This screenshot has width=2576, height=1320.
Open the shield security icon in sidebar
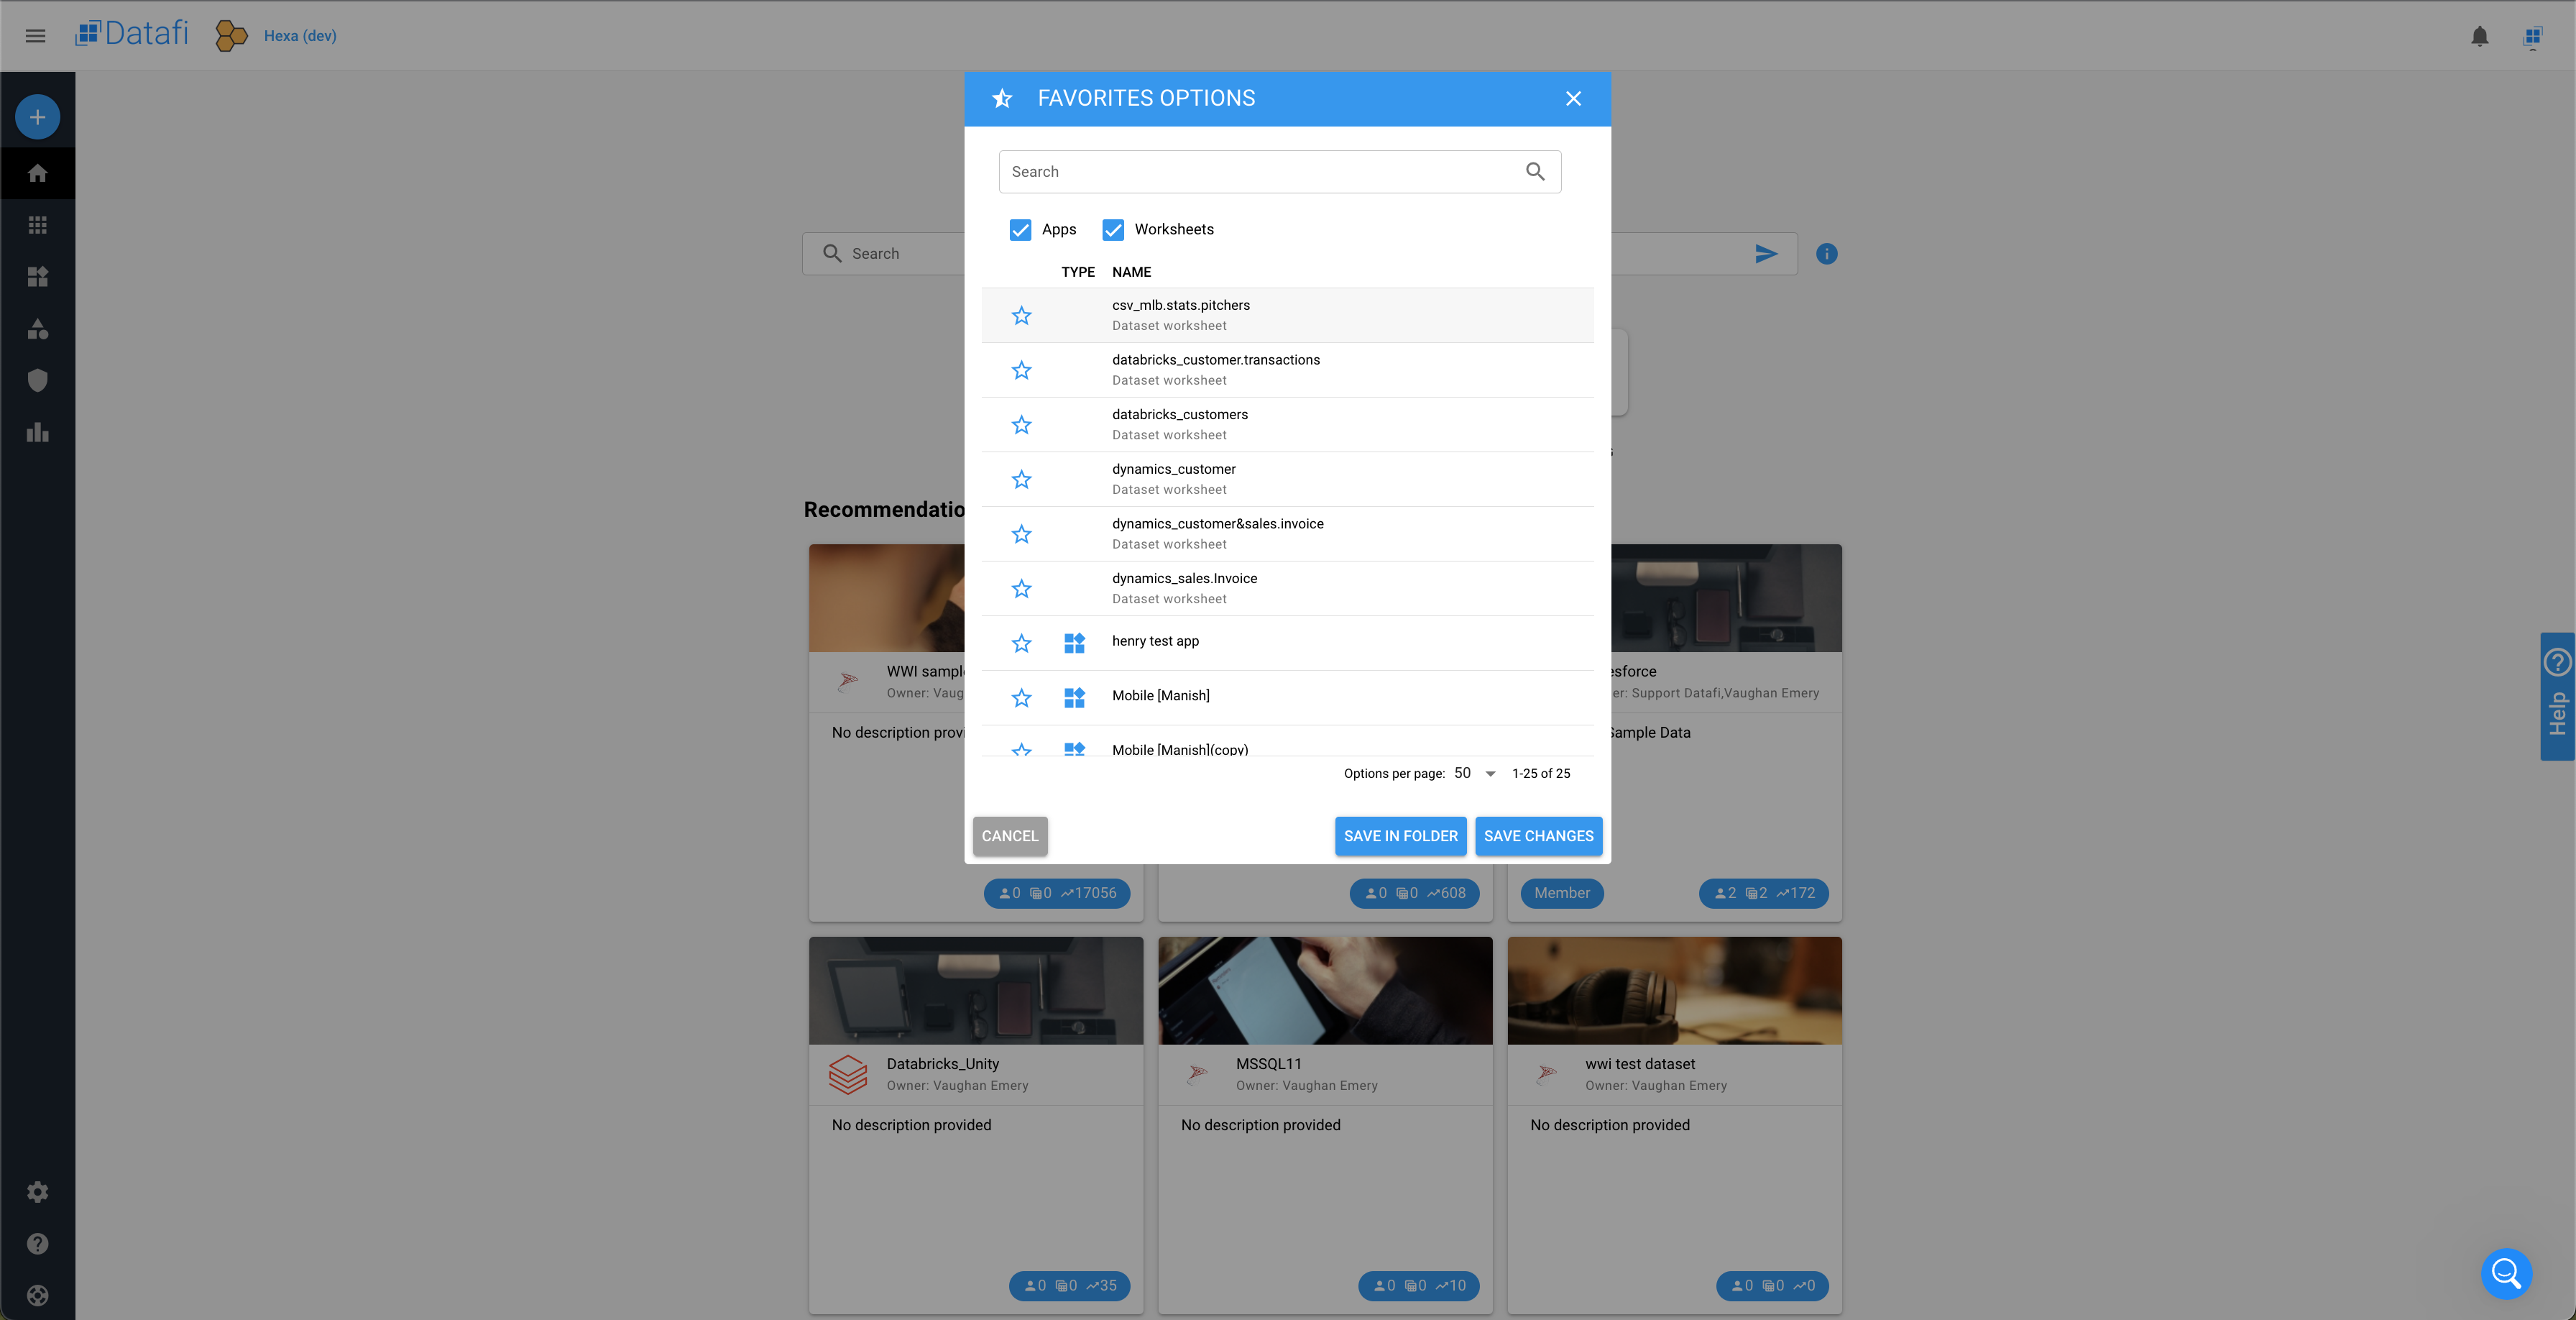point(37,380)
